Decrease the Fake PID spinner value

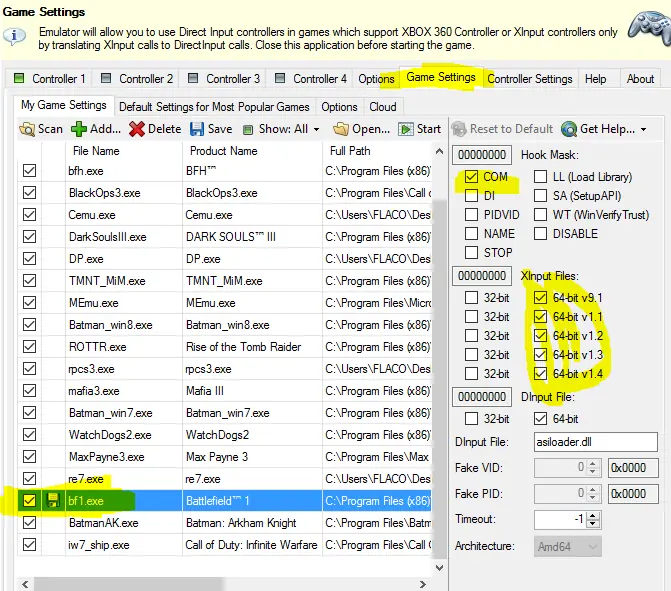pos(593,498)
